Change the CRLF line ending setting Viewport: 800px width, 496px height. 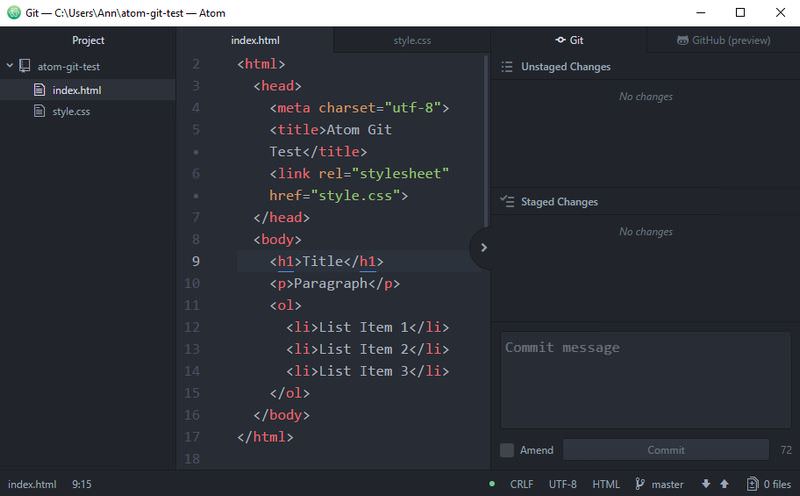pyautogui.click(x=521, y=484)
